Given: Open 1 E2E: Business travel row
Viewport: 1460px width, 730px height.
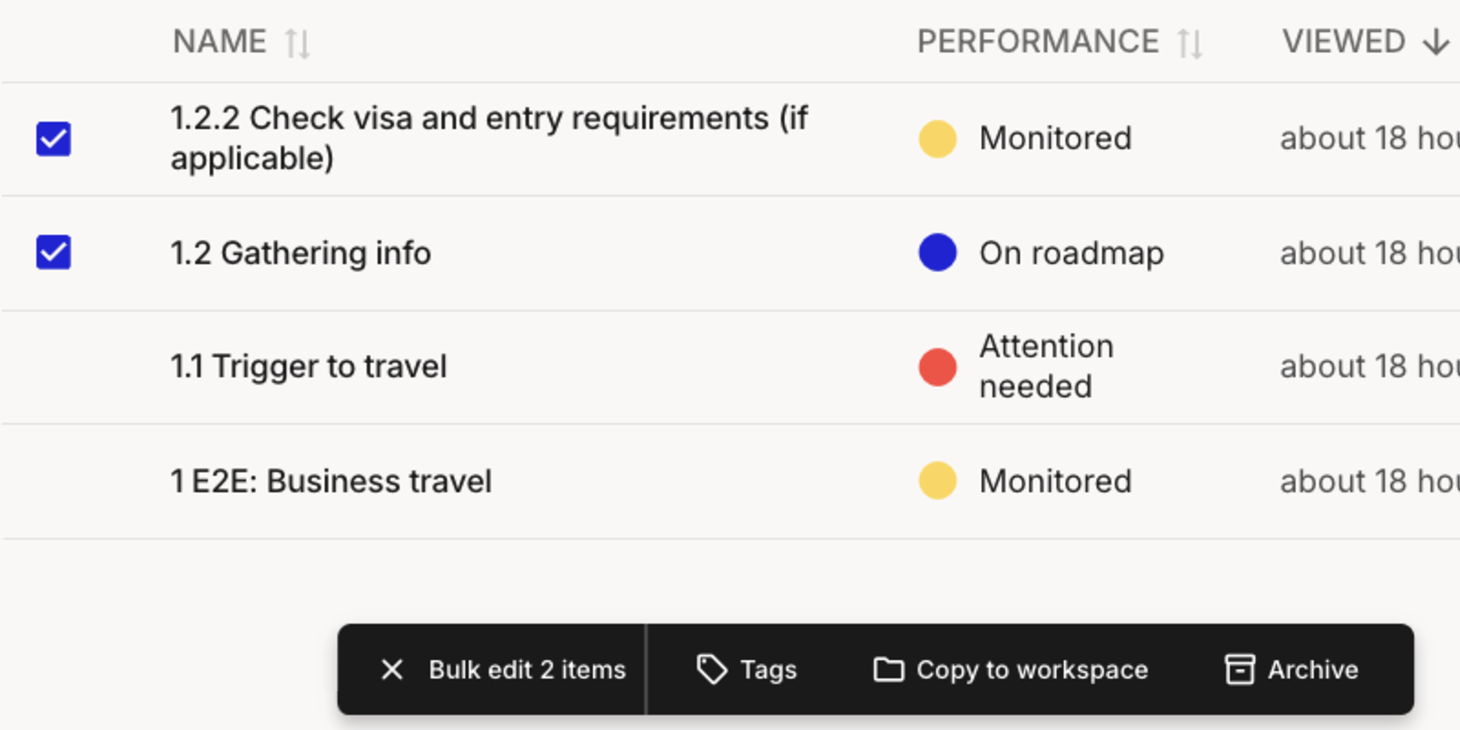Looking at the screenshot, I should coord(331,481).
